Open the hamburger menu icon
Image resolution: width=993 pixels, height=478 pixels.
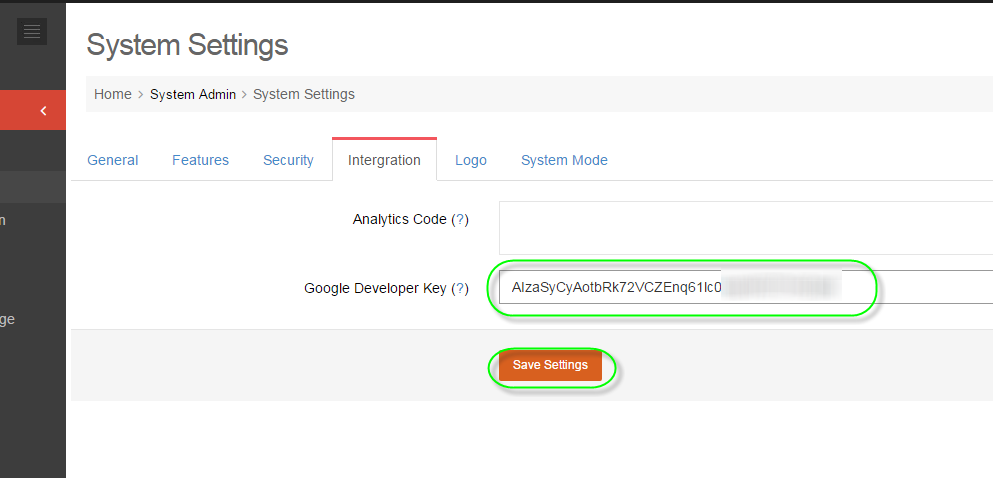(x=32, y=32)
